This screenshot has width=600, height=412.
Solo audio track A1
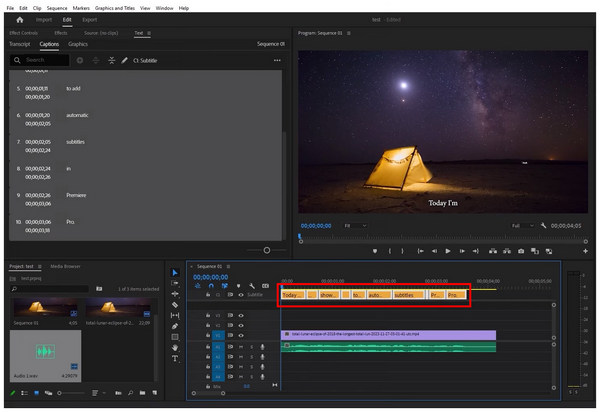tap(251, 347)
